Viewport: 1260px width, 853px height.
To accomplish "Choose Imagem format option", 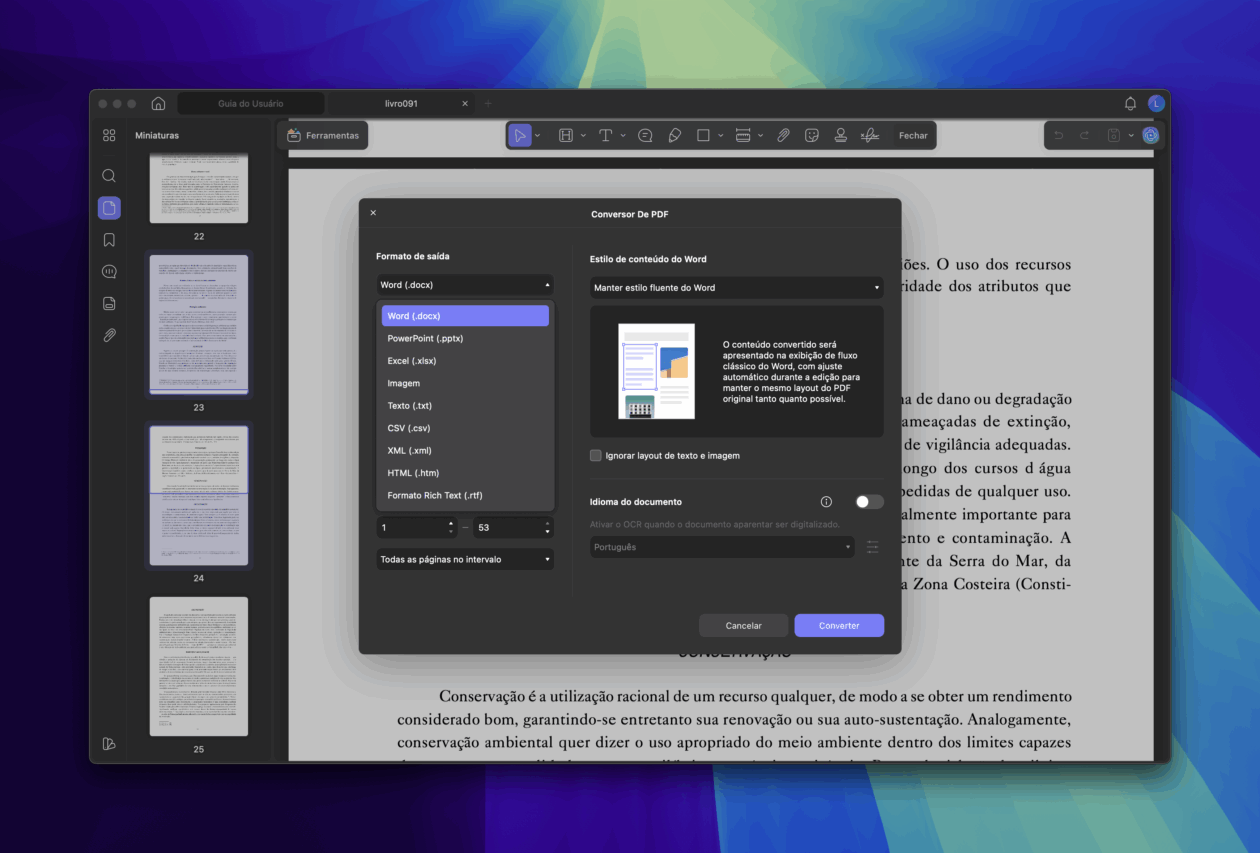I will click(465, 383).
